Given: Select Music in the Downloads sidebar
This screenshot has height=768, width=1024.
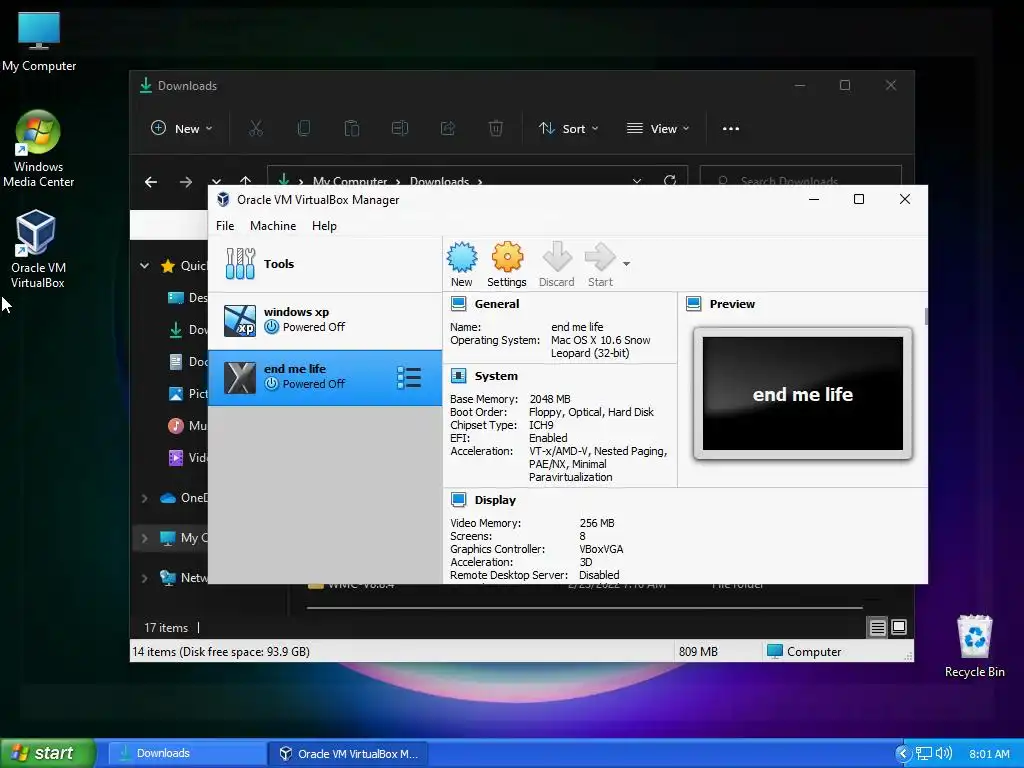Looking at the screenshot, I should point(188,426).
